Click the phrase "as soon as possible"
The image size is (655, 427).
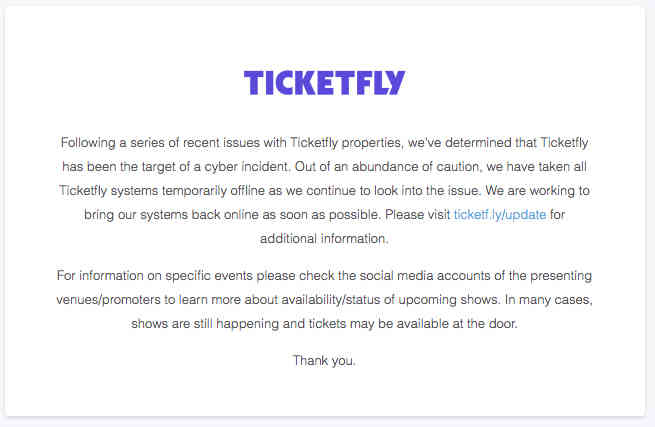coord(331,215)
